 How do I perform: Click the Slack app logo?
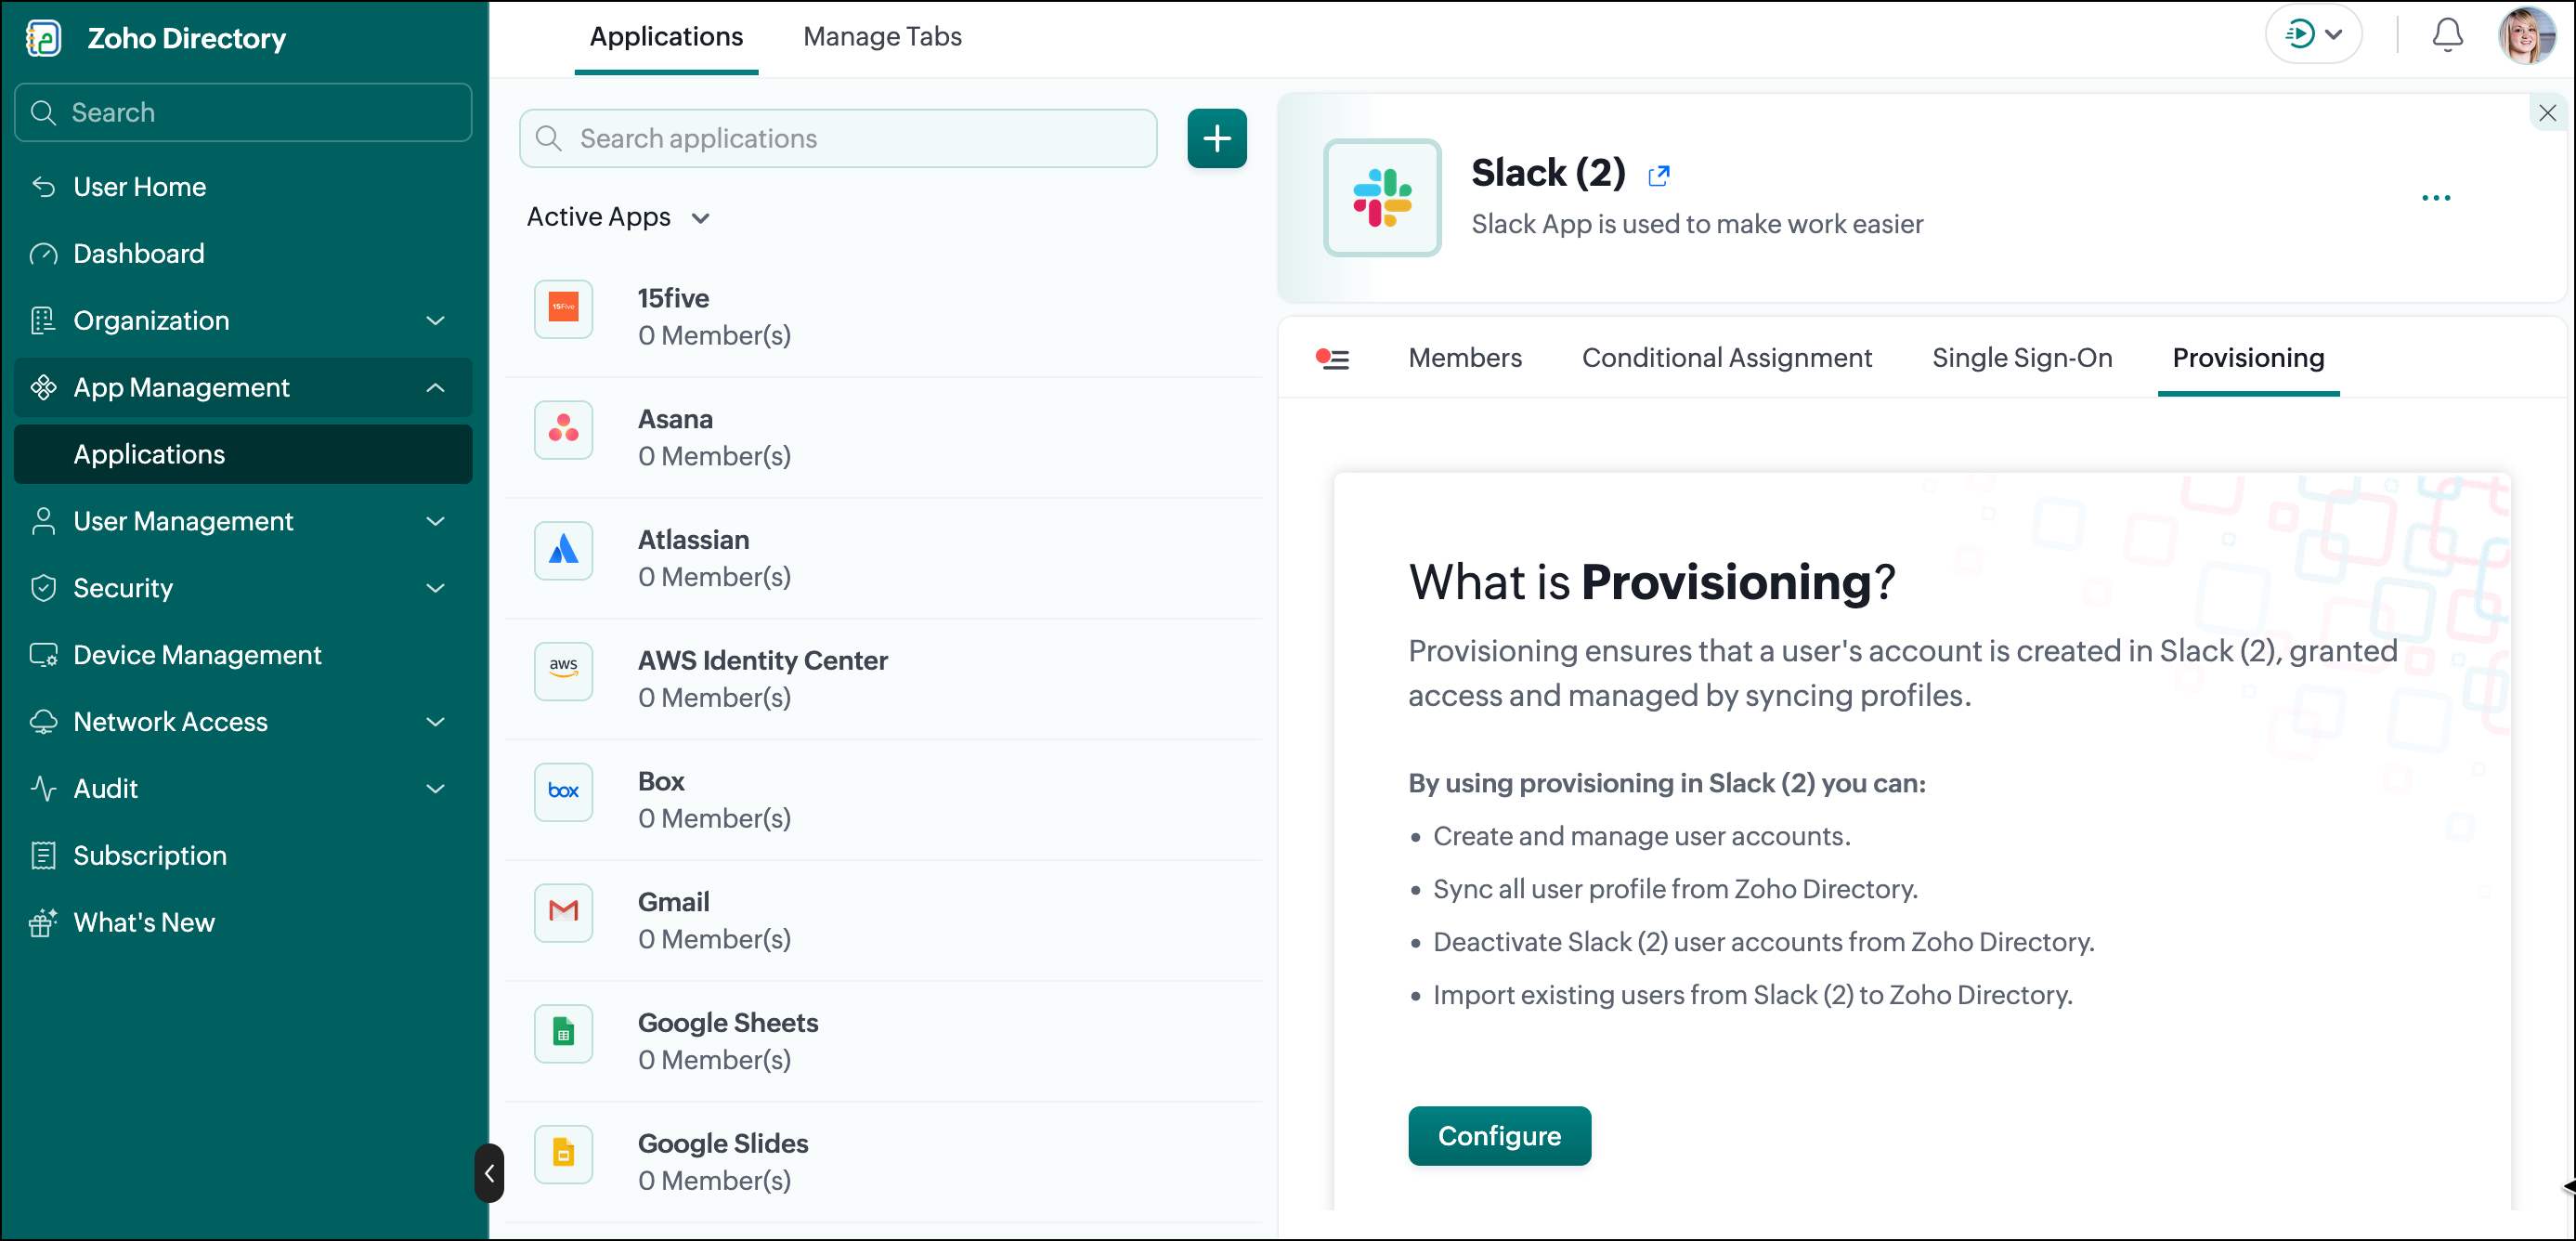coord(1382,198)
